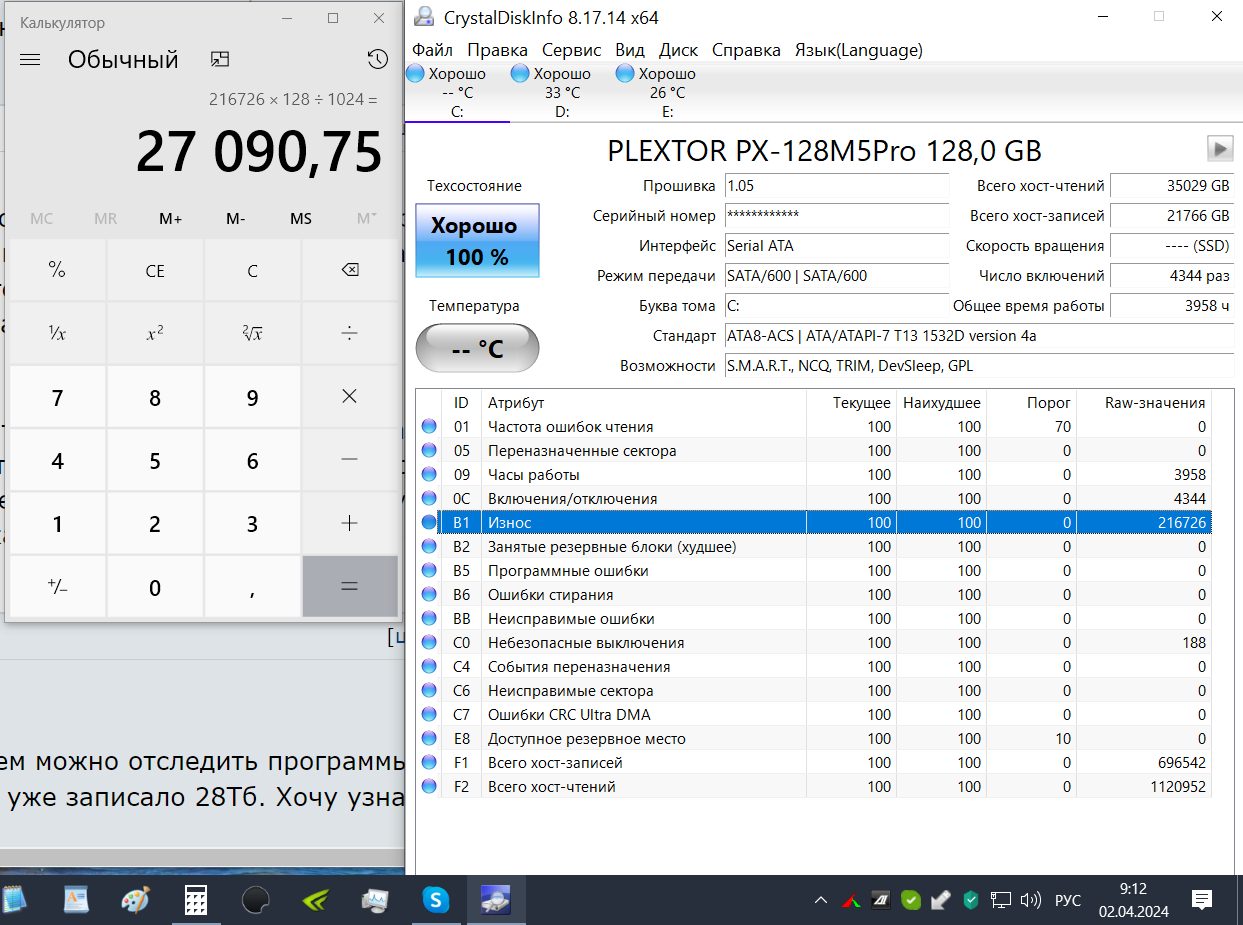The width and height of the screenshot is (1243, 925).
Task: Select the D: disk tab at 33 °C
Action: coord(562,92)
